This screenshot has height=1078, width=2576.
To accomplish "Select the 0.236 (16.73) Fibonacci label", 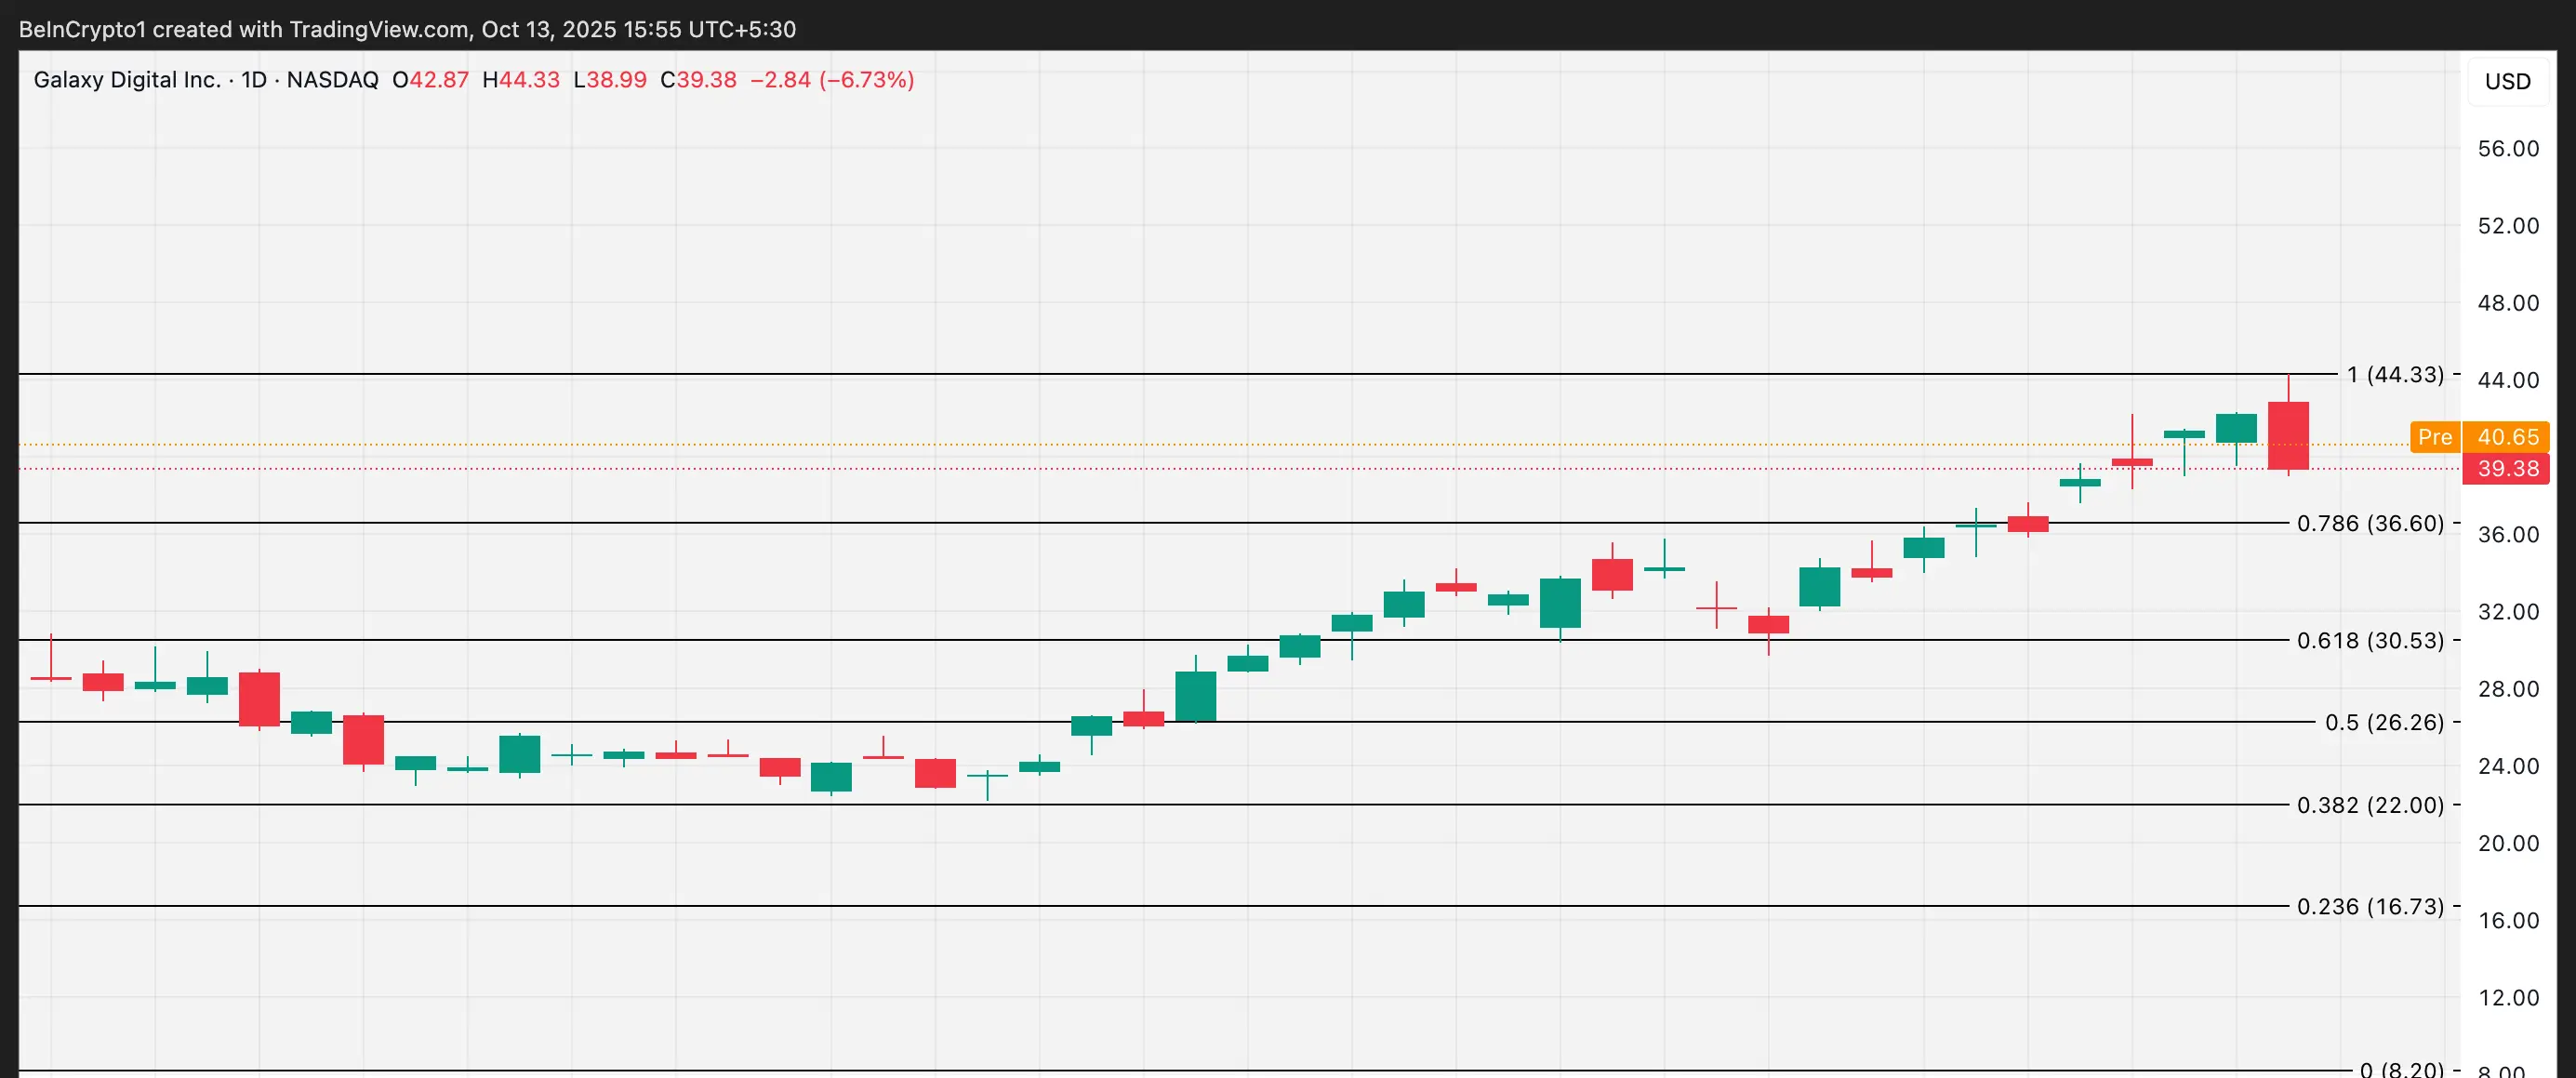I will point(2369,906).
